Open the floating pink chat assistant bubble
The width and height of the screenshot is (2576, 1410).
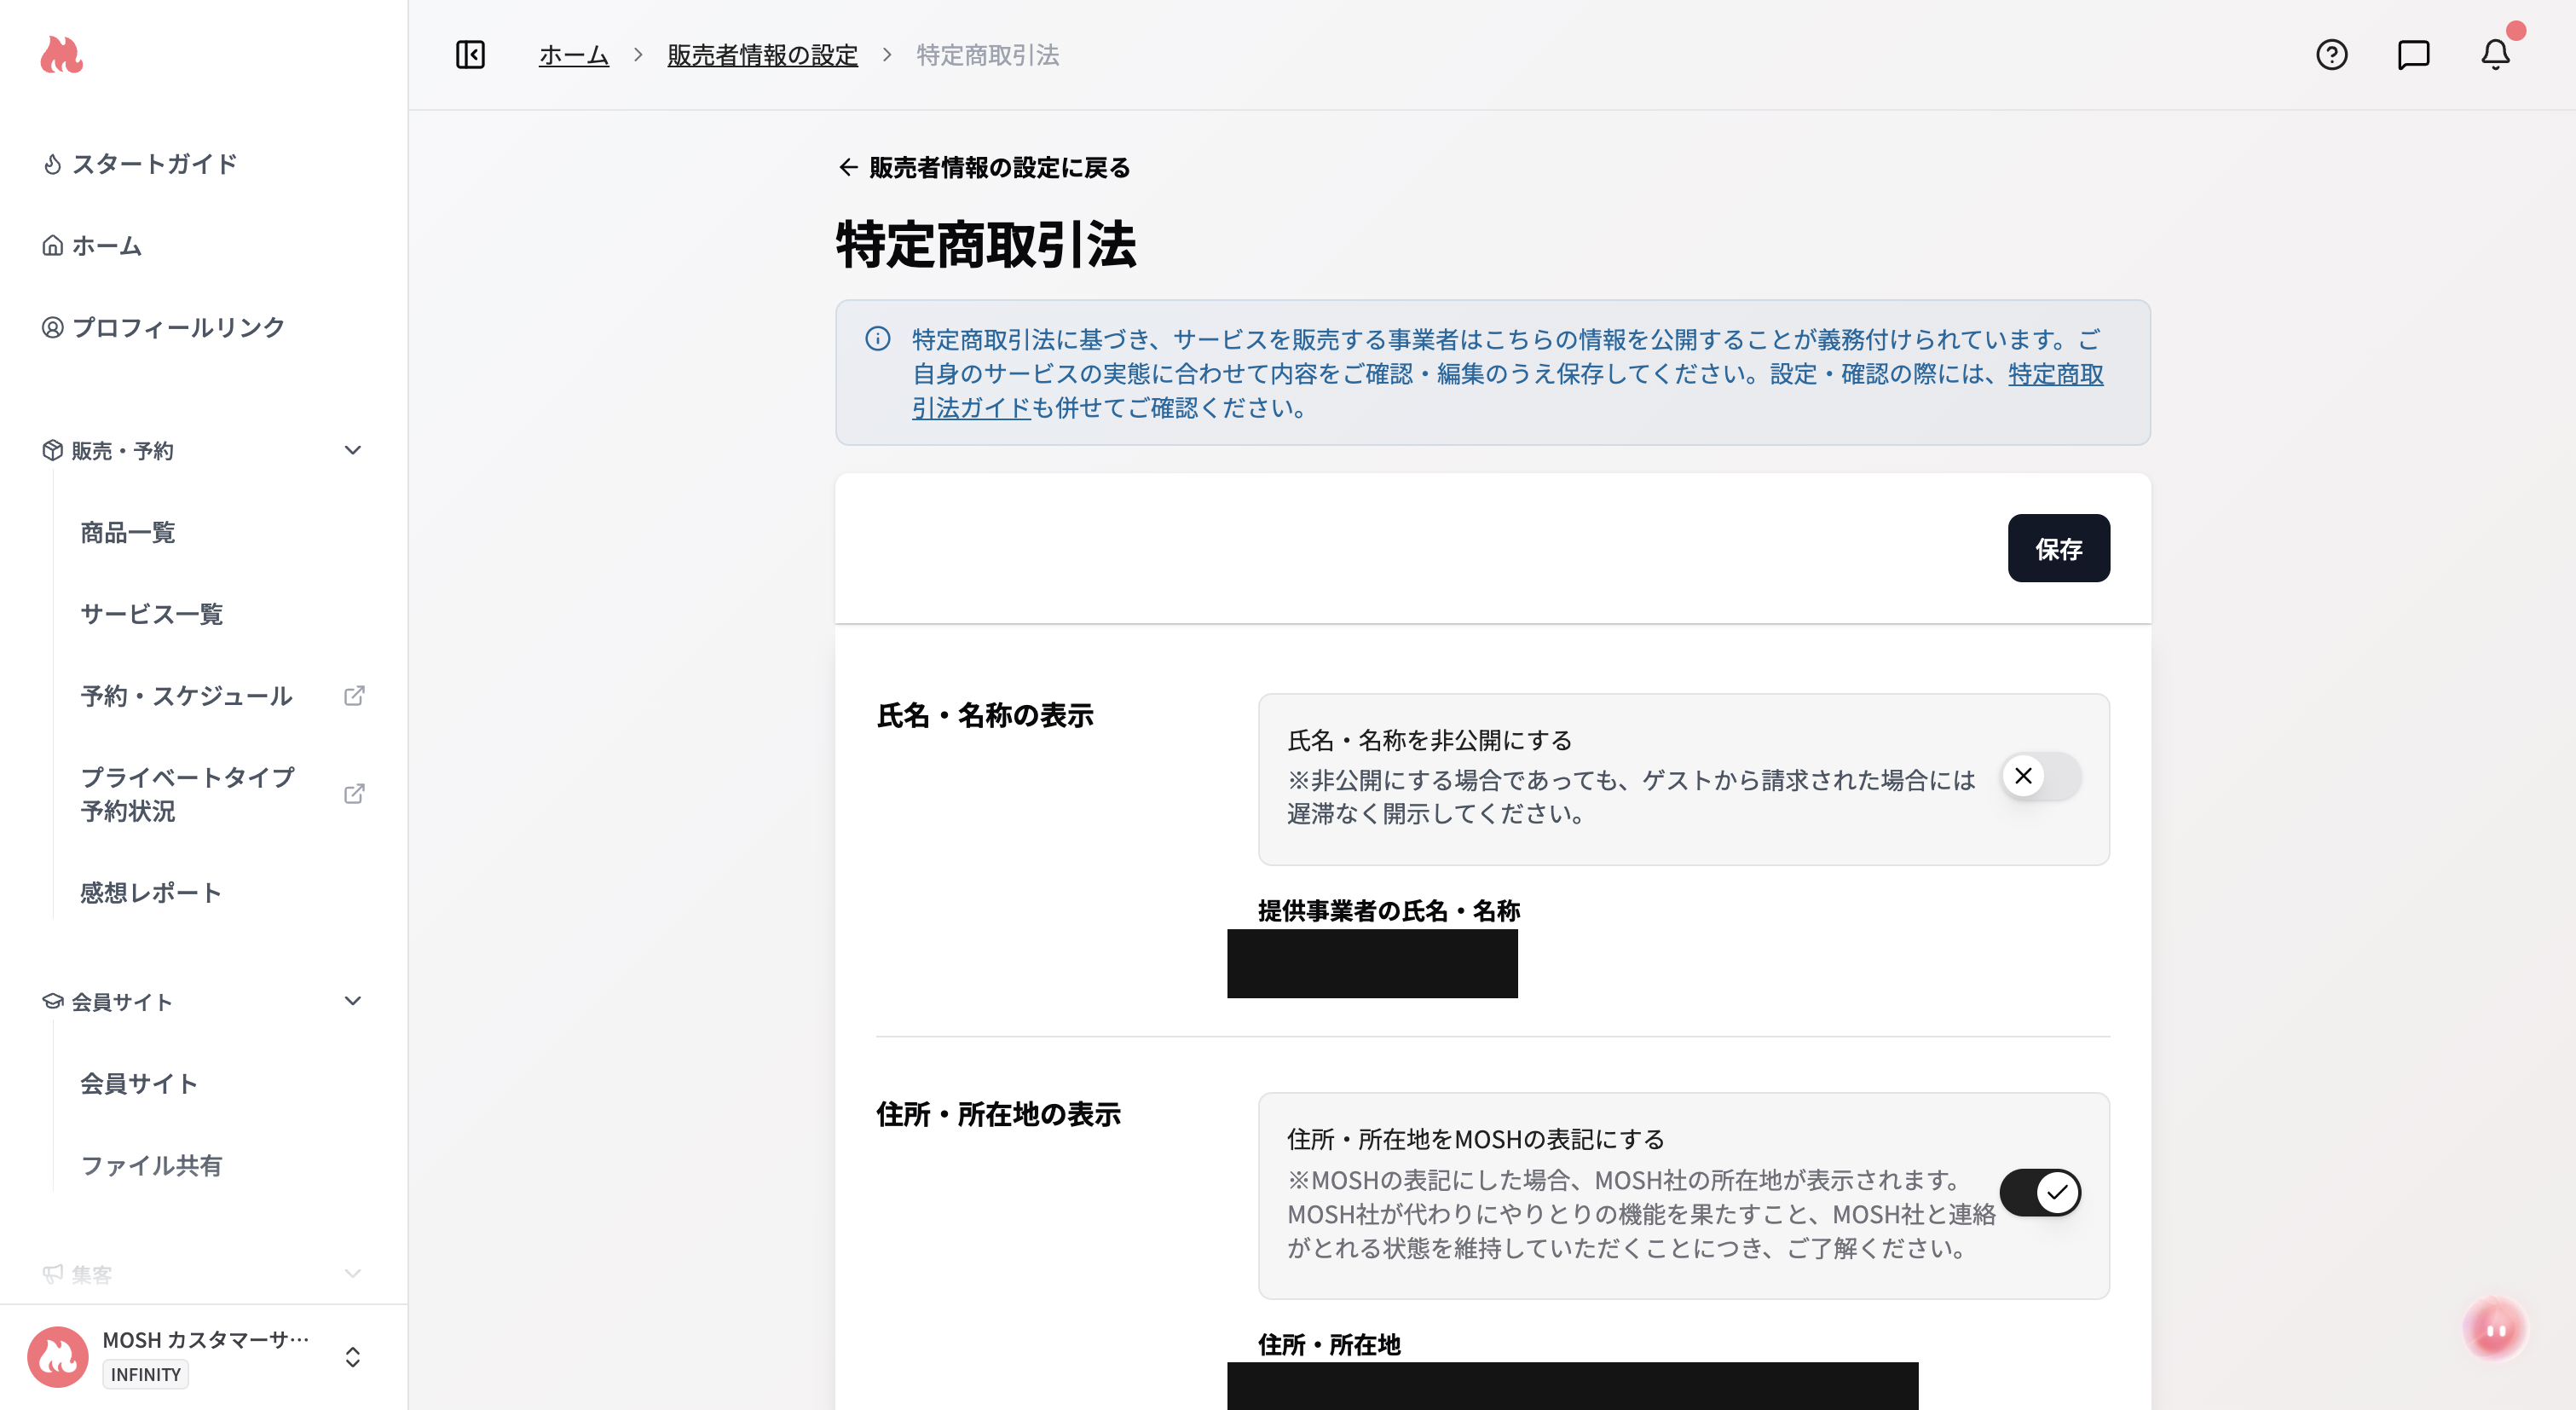(x=2494, y=1329)
